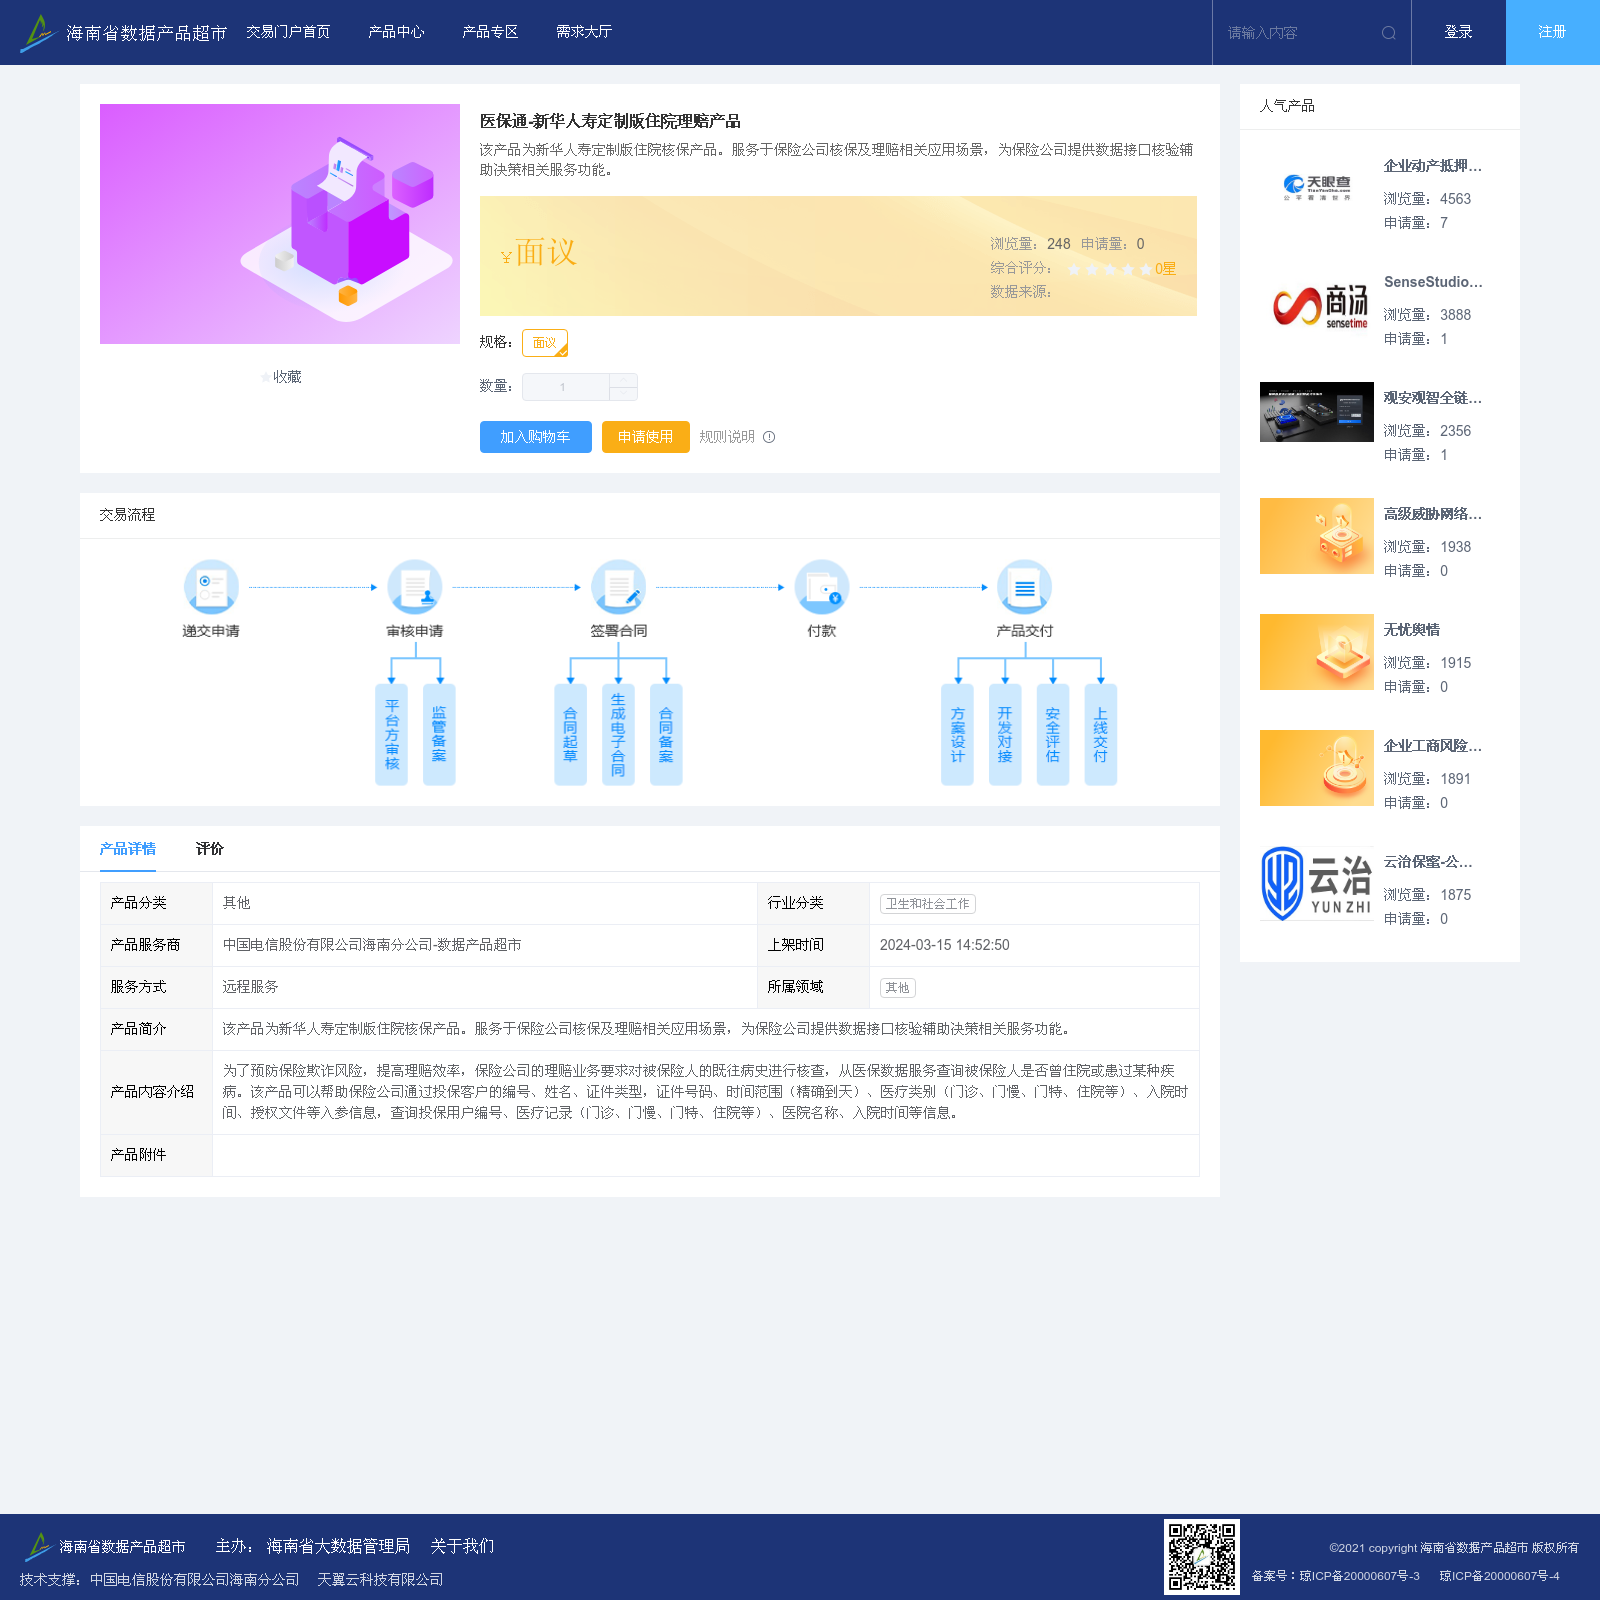The width and height of the screenshot is (1600, 1600).
Task: Click the search magnifier icon
Action: tap(1388, 33)
